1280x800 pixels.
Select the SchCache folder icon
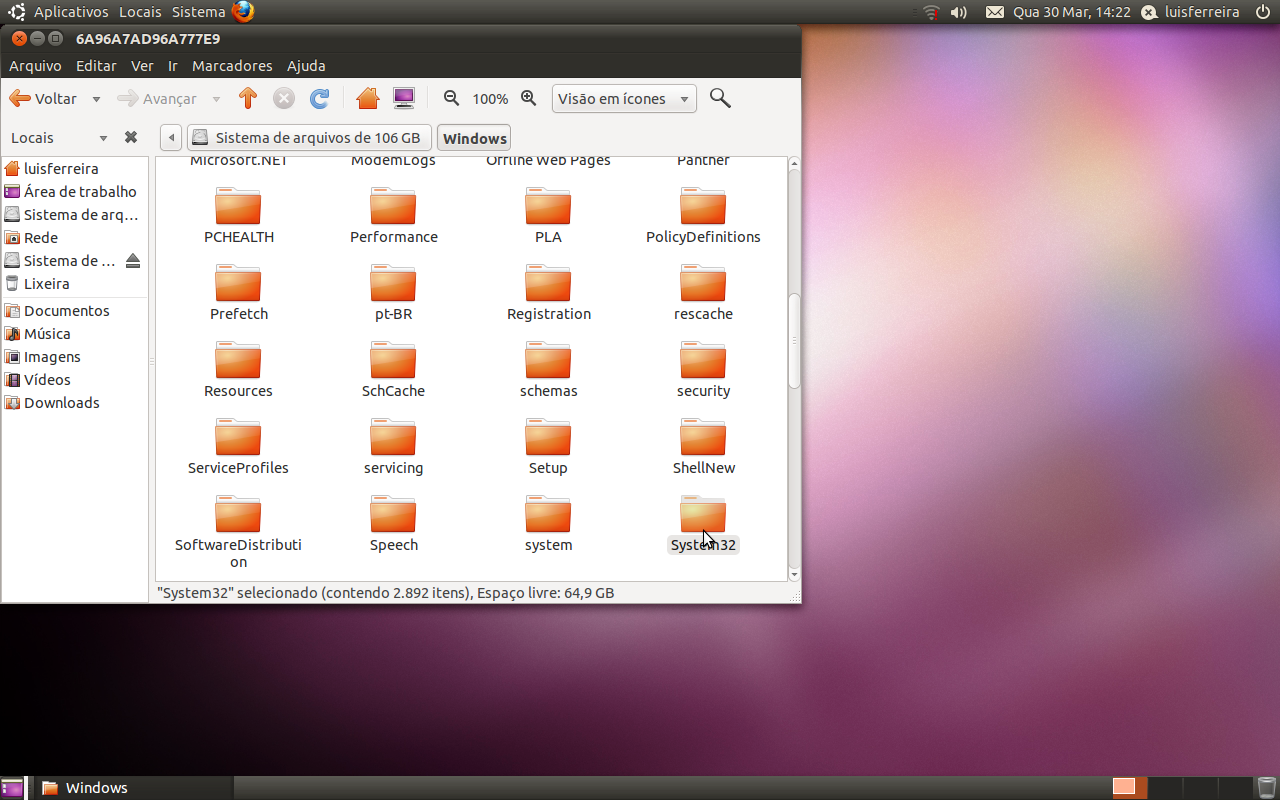point(393,359)
